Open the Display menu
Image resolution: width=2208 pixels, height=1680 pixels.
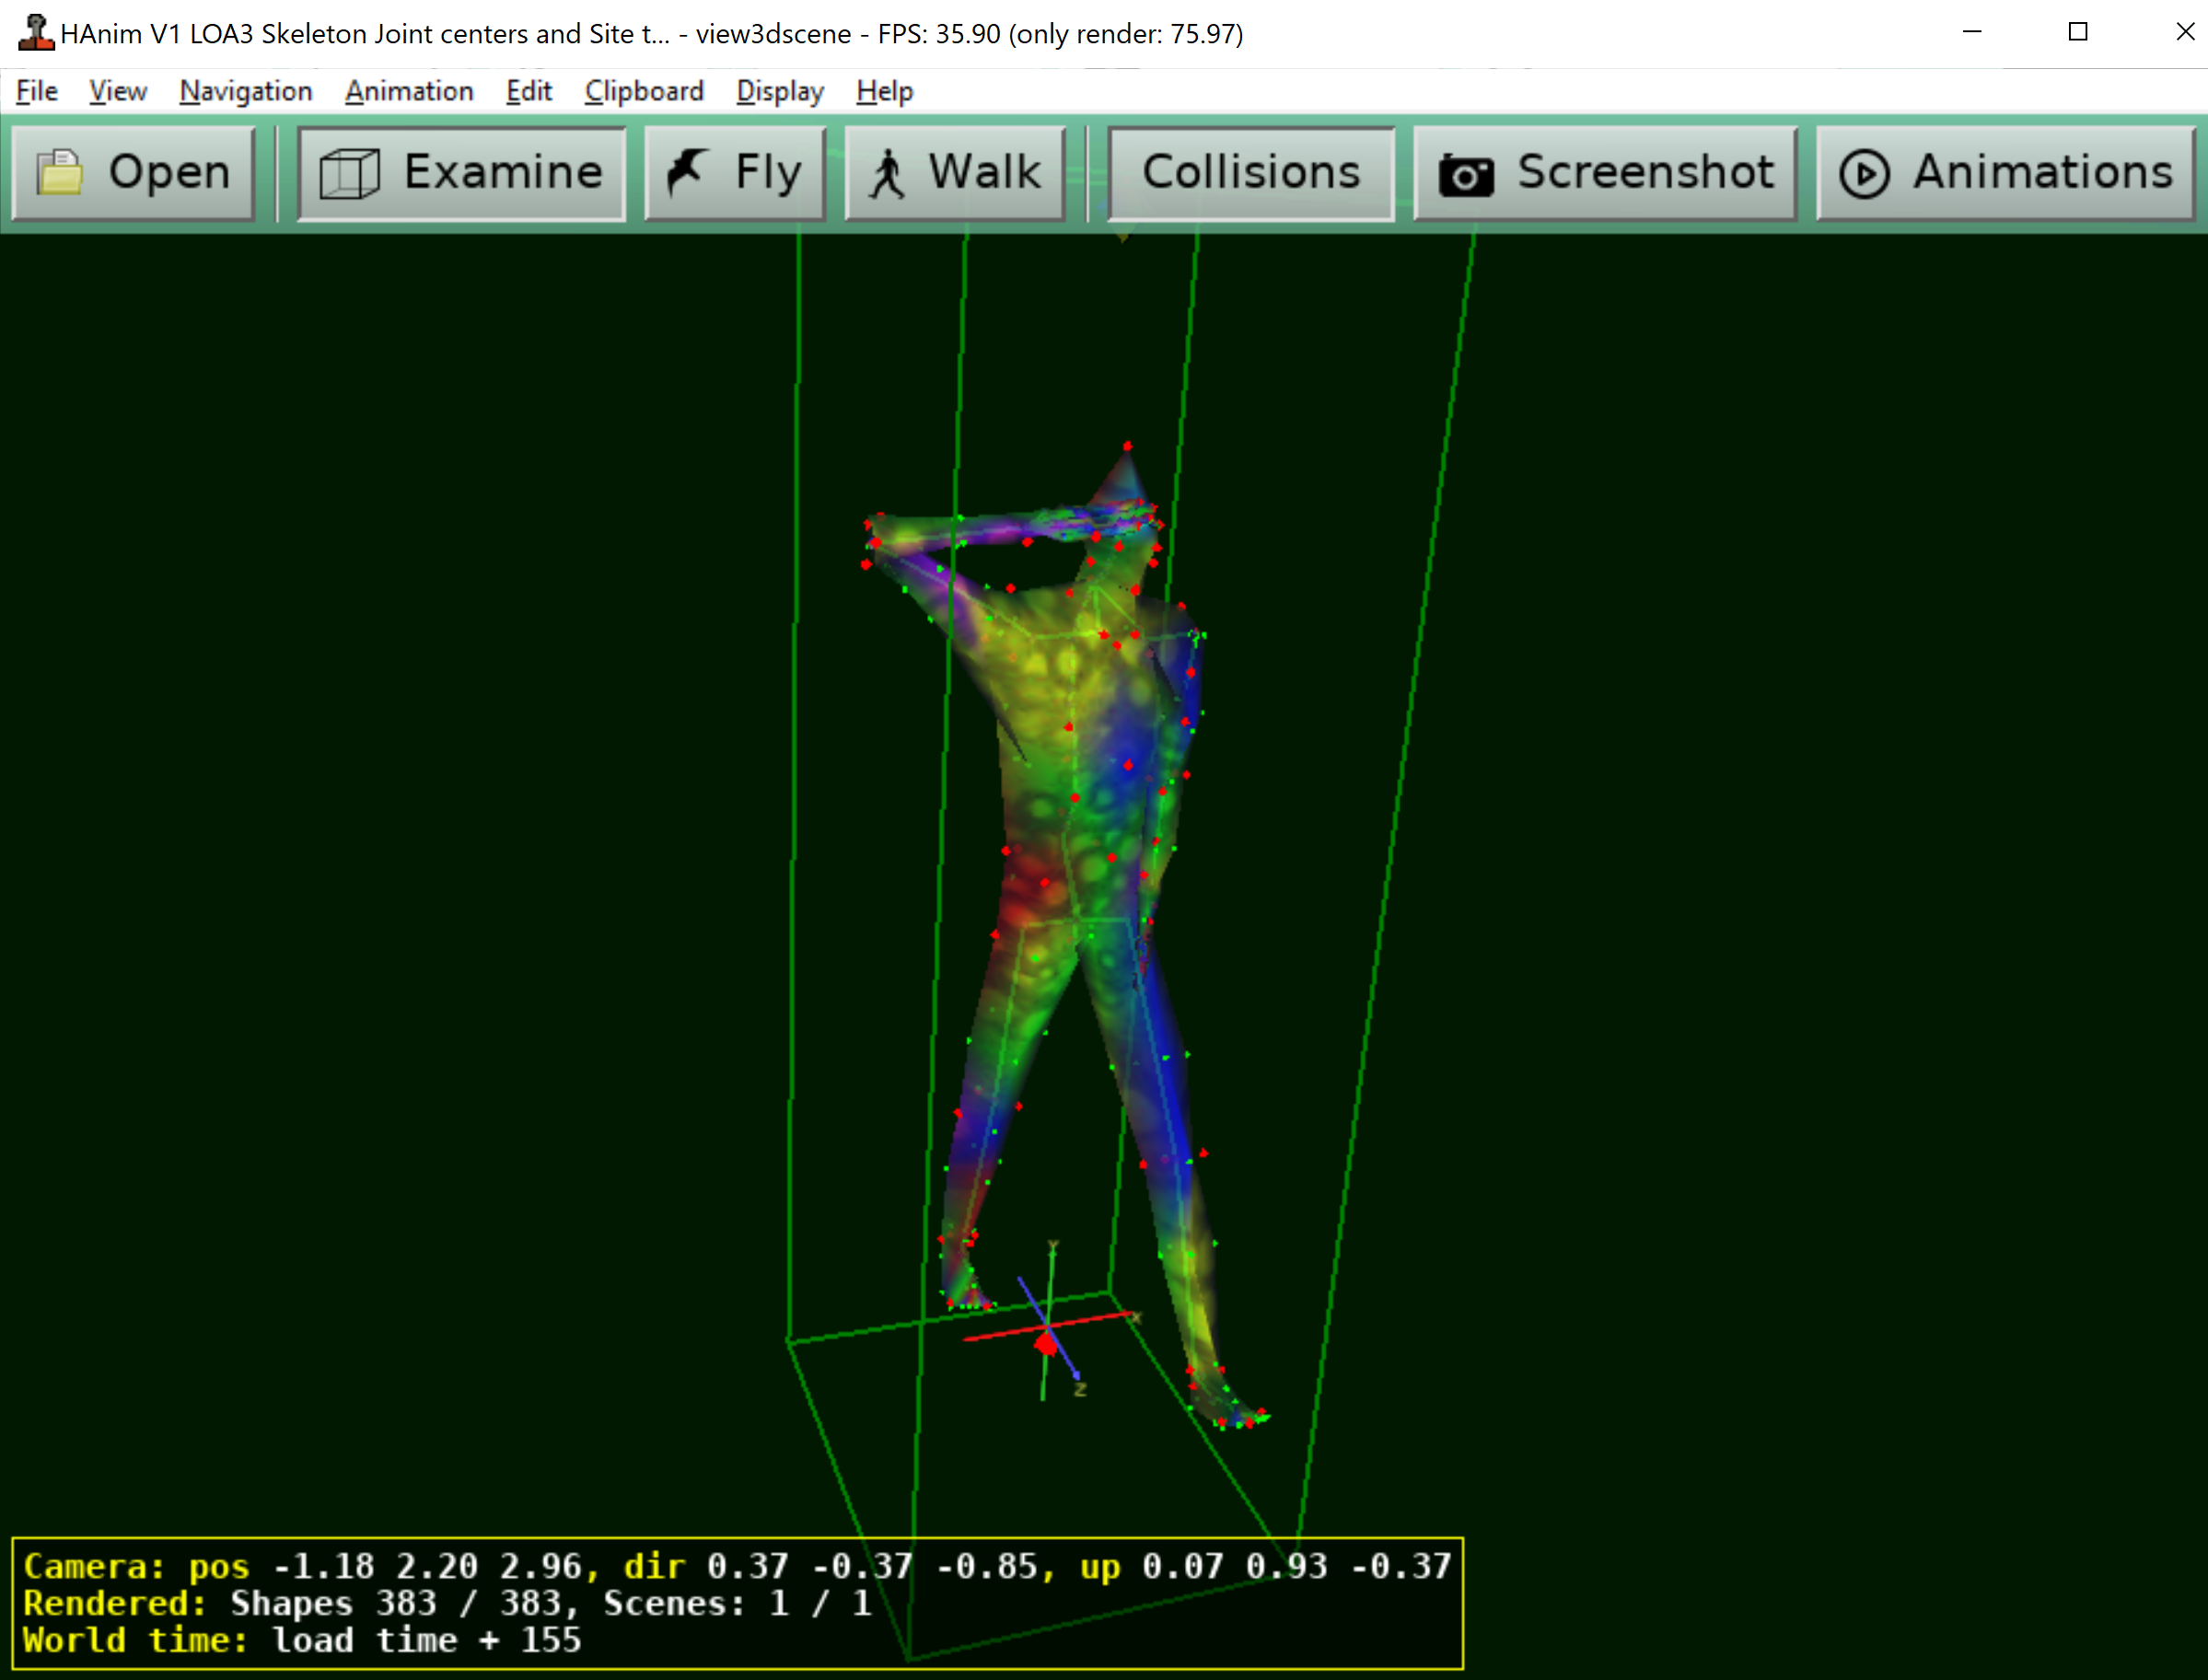(x=779, y=91)
